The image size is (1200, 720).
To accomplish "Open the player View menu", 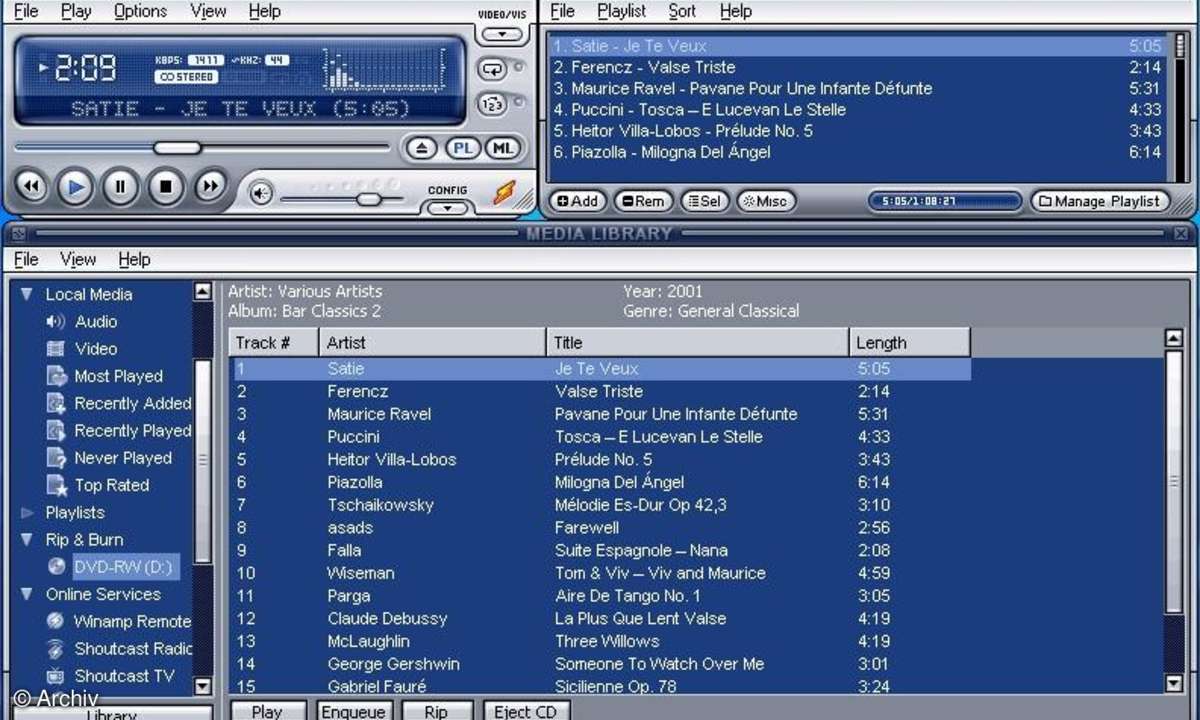I will [208, 12].
